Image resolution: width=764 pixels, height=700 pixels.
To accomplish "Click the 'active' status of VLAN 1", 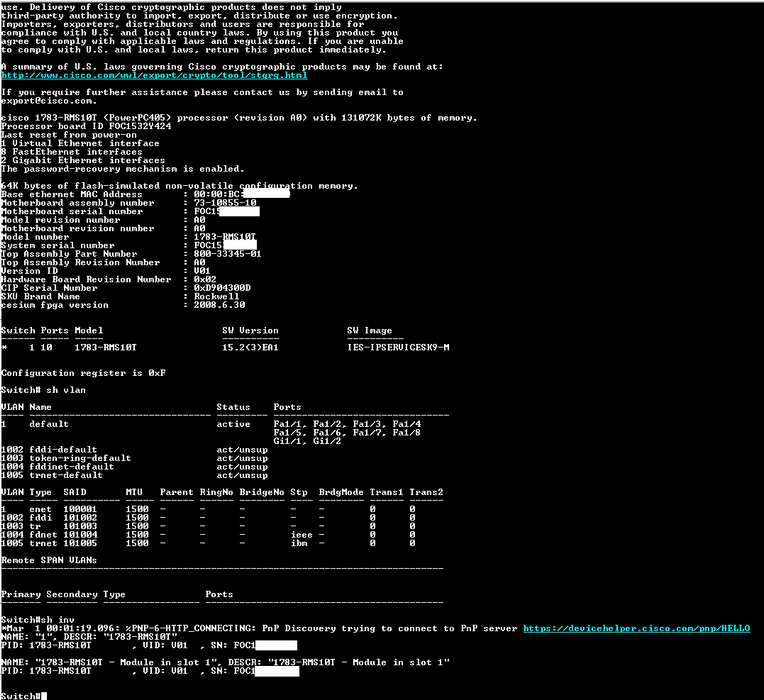I will [233, 424].
